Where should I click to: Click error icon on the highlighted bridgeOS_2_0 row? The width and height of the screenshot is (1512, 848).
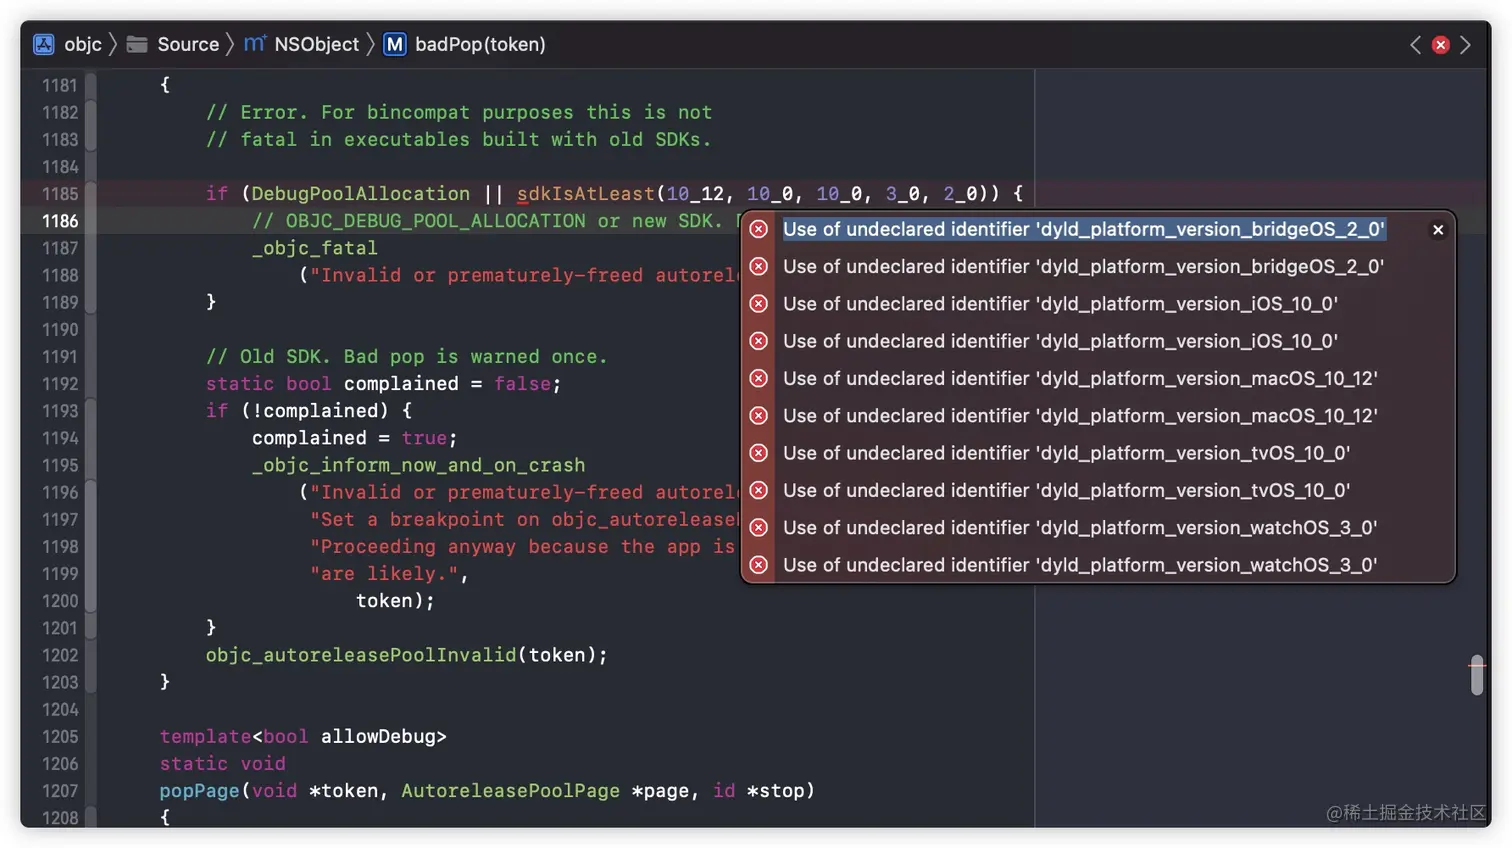[759, 229]
